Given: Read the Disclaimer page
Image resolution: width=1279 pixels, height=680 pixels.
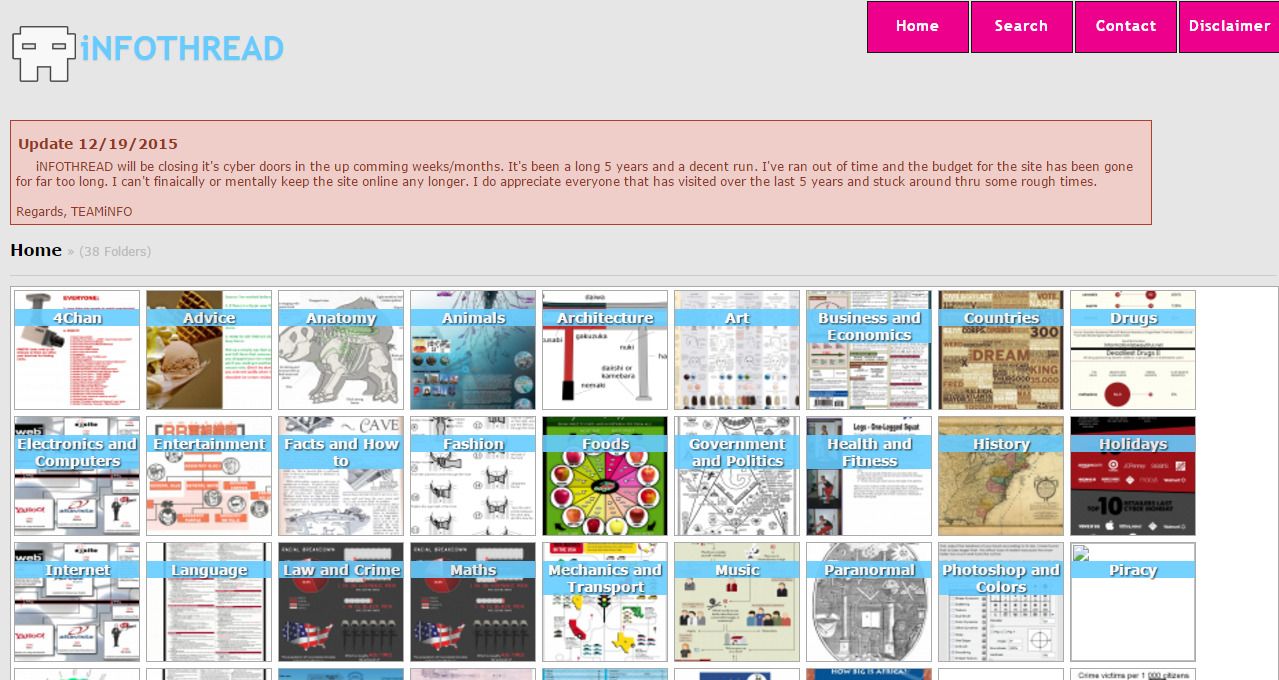Looking at the screenshot, I should [1229, 26].
